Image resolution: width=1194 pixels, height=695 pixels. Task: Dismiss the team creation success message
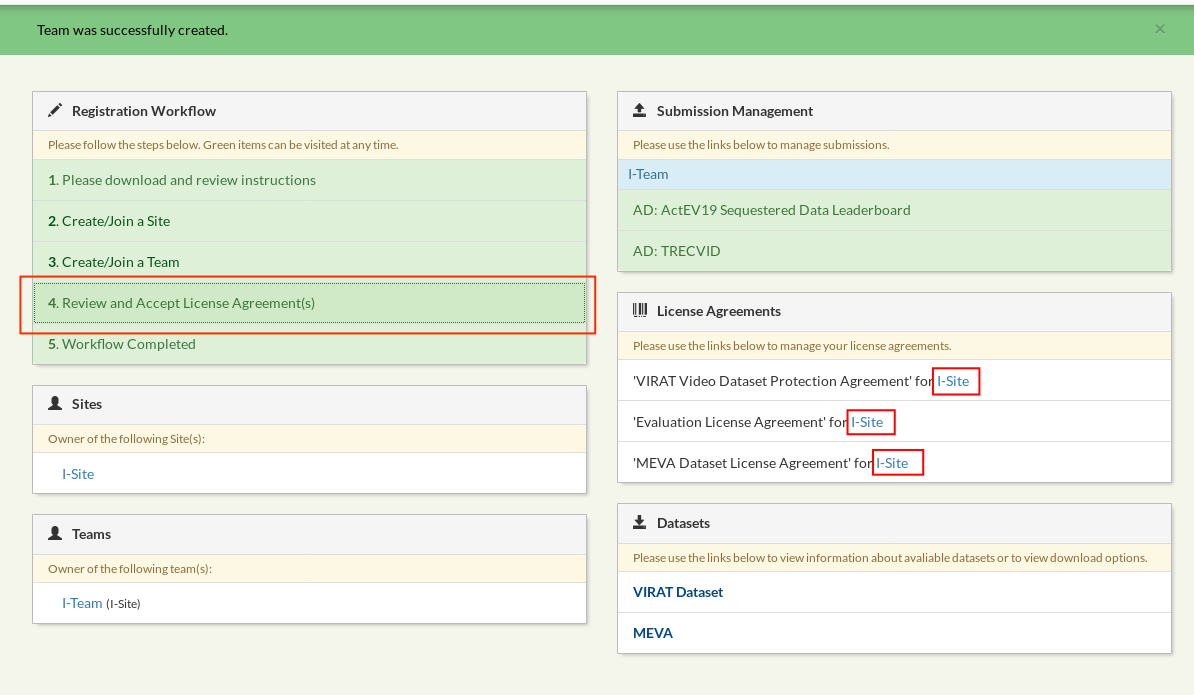click(x=1159, y=28)
